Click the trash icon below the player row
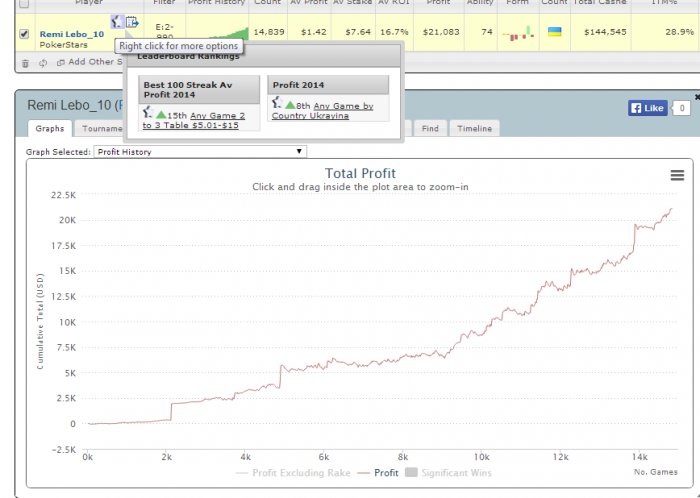Viewport: 700px width, 498px height. pyautogui.click(x=25, y=62)
